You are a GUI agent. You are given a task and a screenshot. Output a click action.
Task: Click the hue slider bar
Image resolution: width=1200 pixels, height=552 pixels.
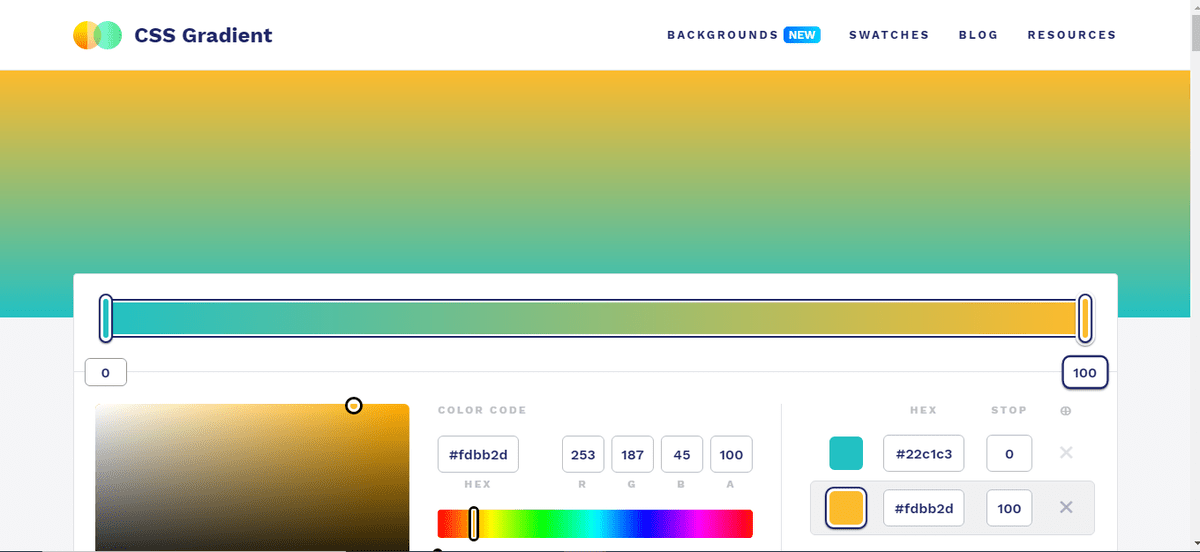click(594, 523)
